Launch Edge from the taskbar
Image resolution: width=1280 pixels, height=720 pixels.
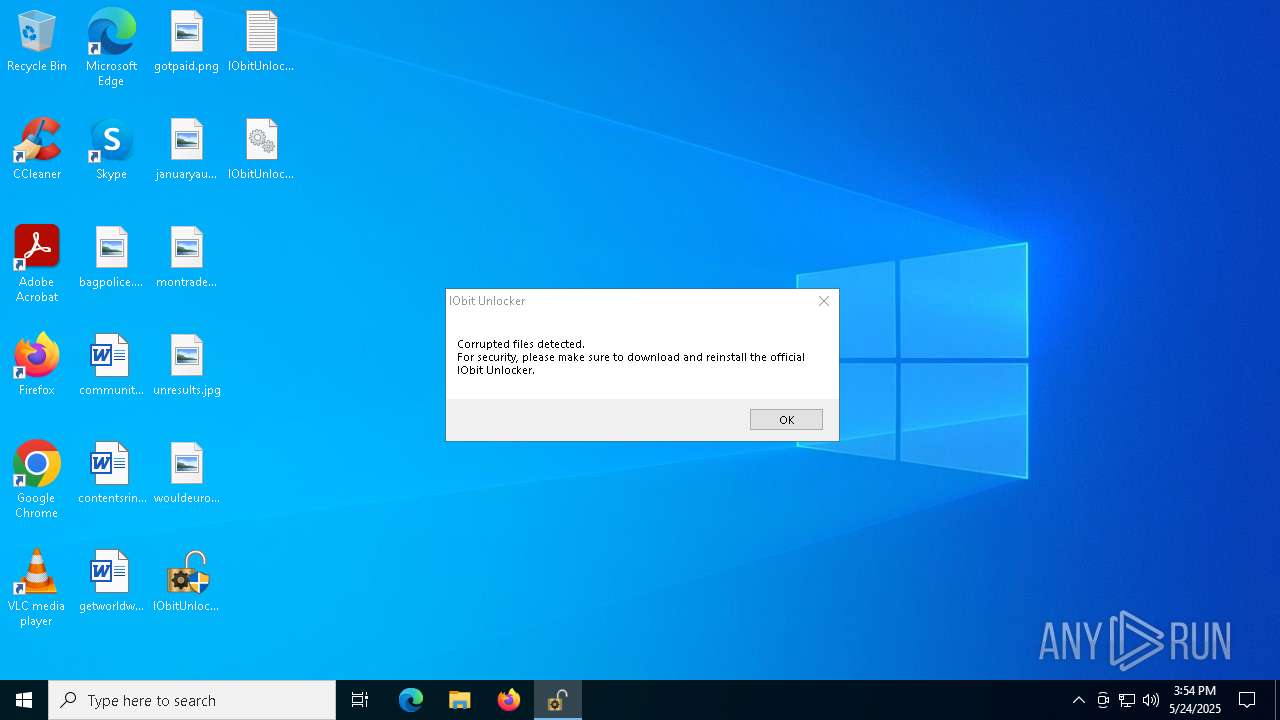411,700
